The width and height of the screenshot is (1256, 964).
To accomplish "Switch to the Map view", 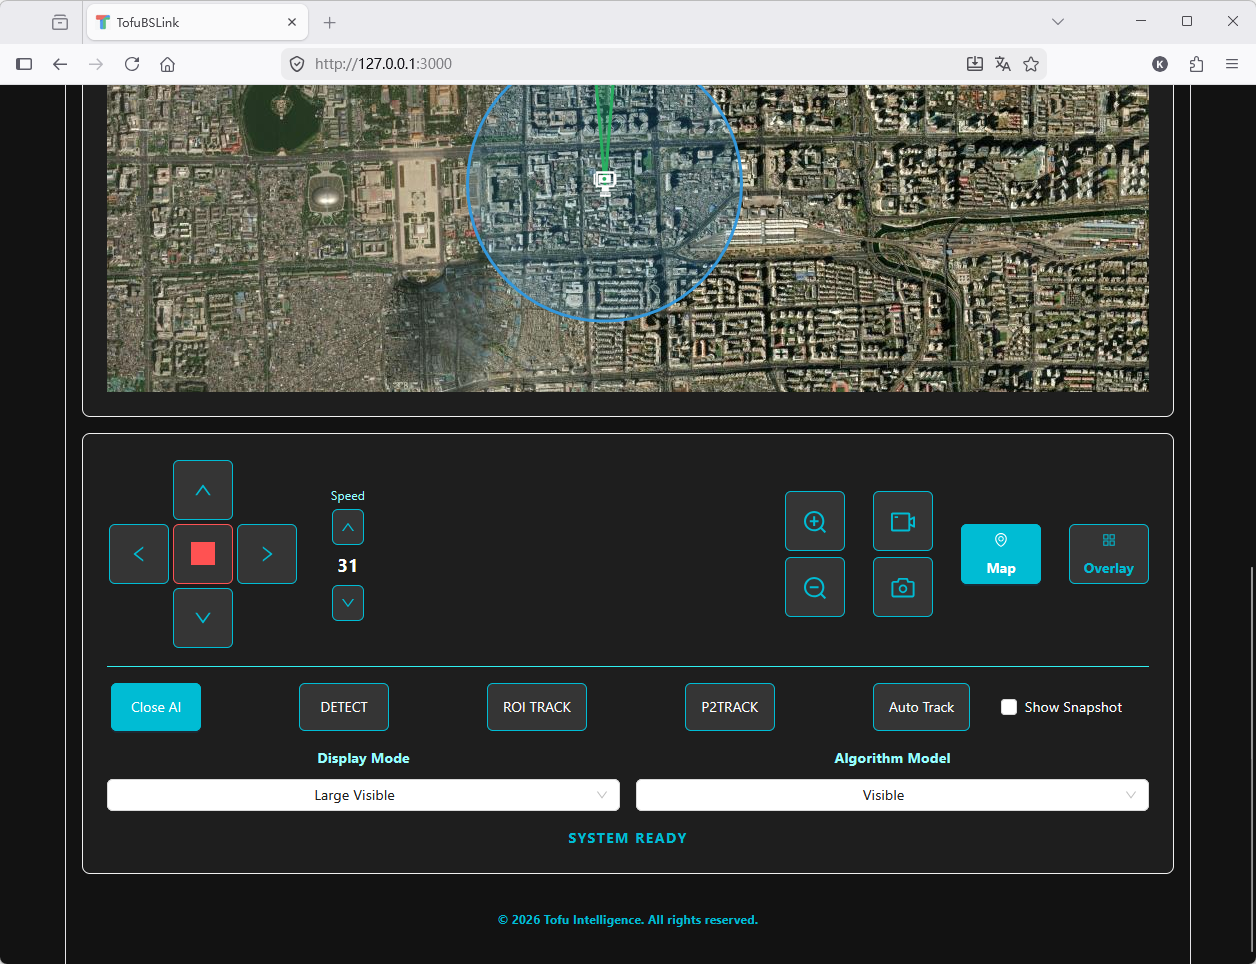I will click(x=1001, y=554).
